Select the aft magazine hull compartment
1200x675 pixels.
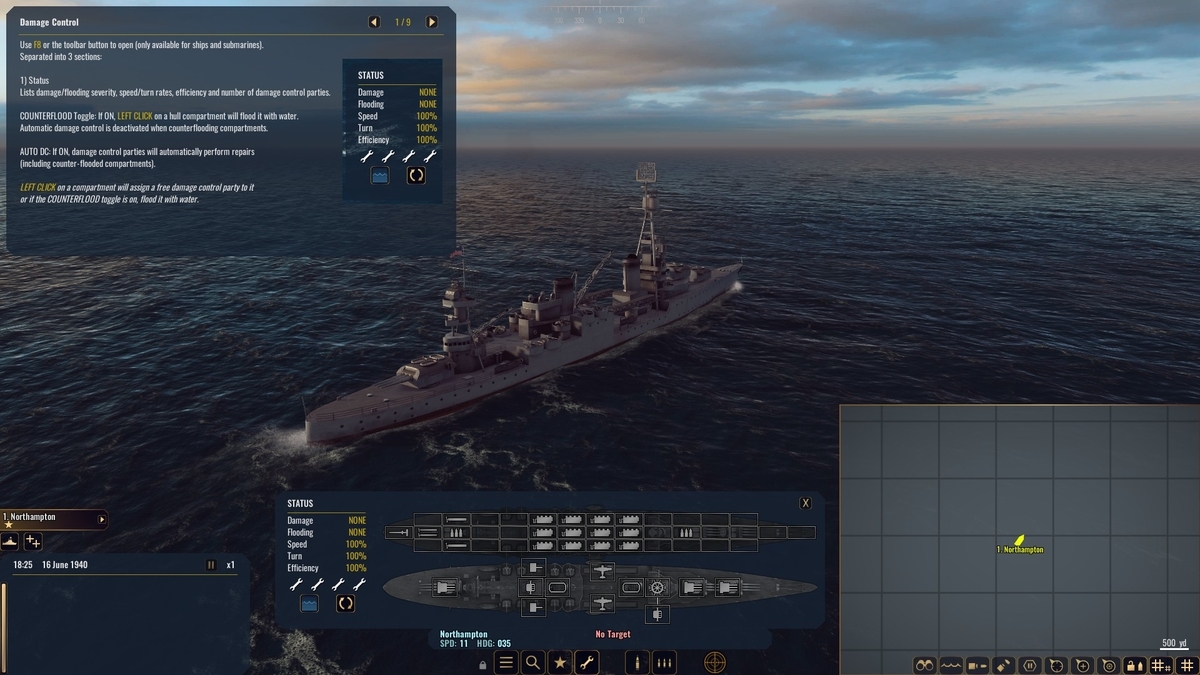tap(457, 532)
